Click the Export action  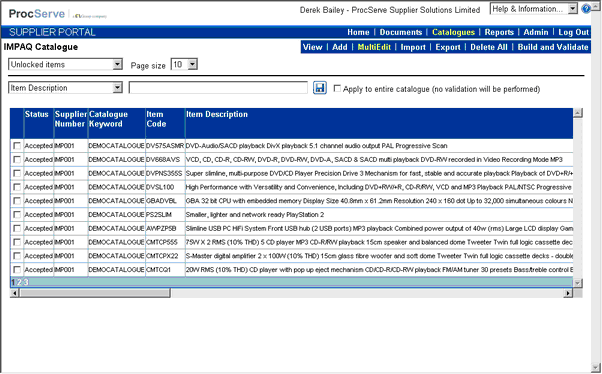pyautogui.click(x=448, y=47)
